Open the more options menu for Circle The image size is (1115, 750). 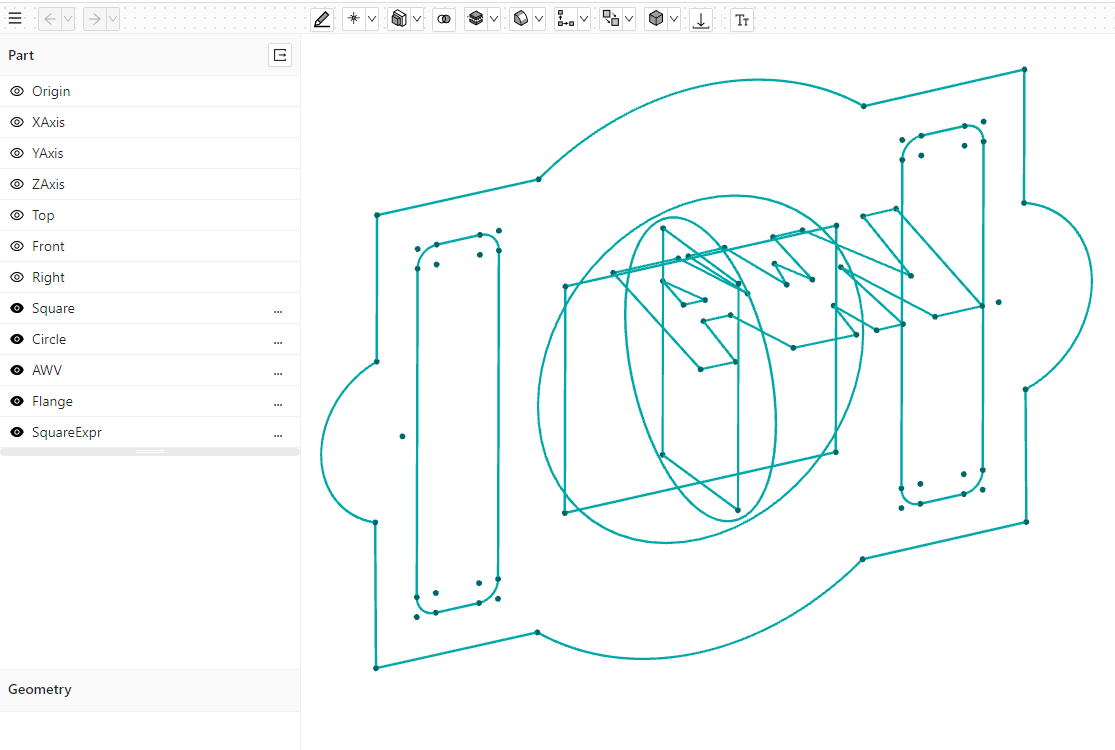[x=278, y=340]
